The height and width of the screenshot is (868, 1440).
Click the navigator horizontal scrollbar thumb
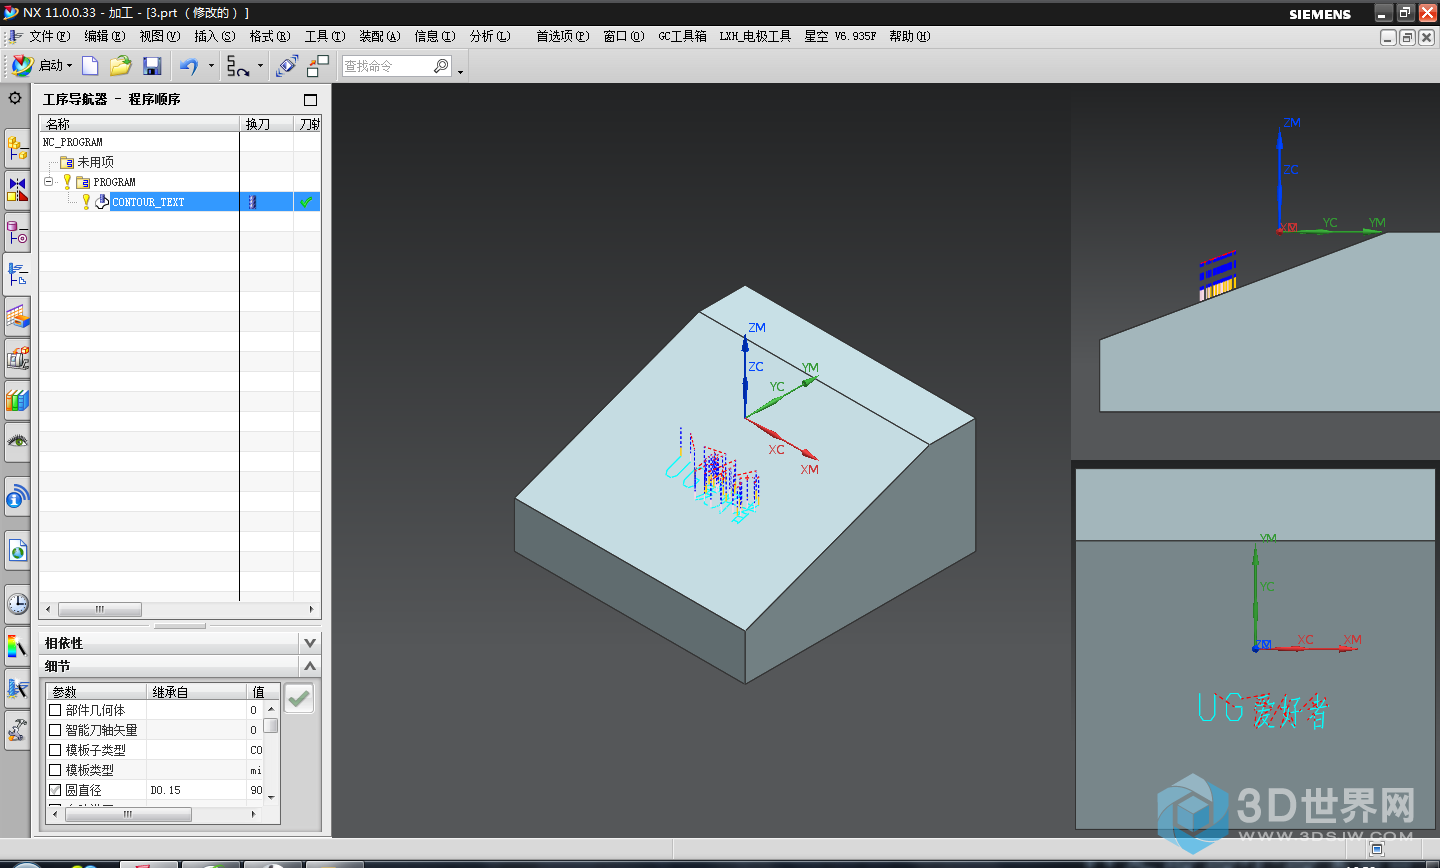coord(100,609)
